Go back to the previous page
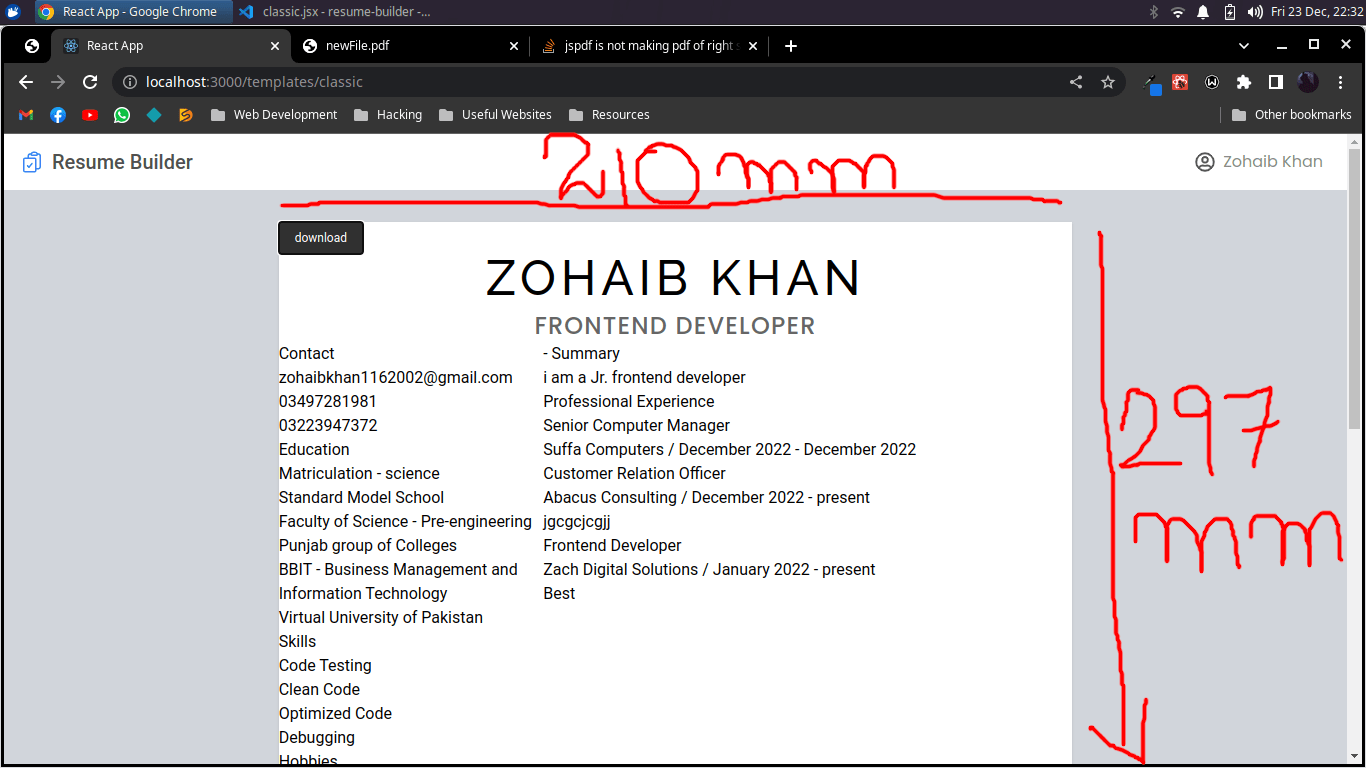The width and height of the screenshot is (1366, 768). point(26,82)
